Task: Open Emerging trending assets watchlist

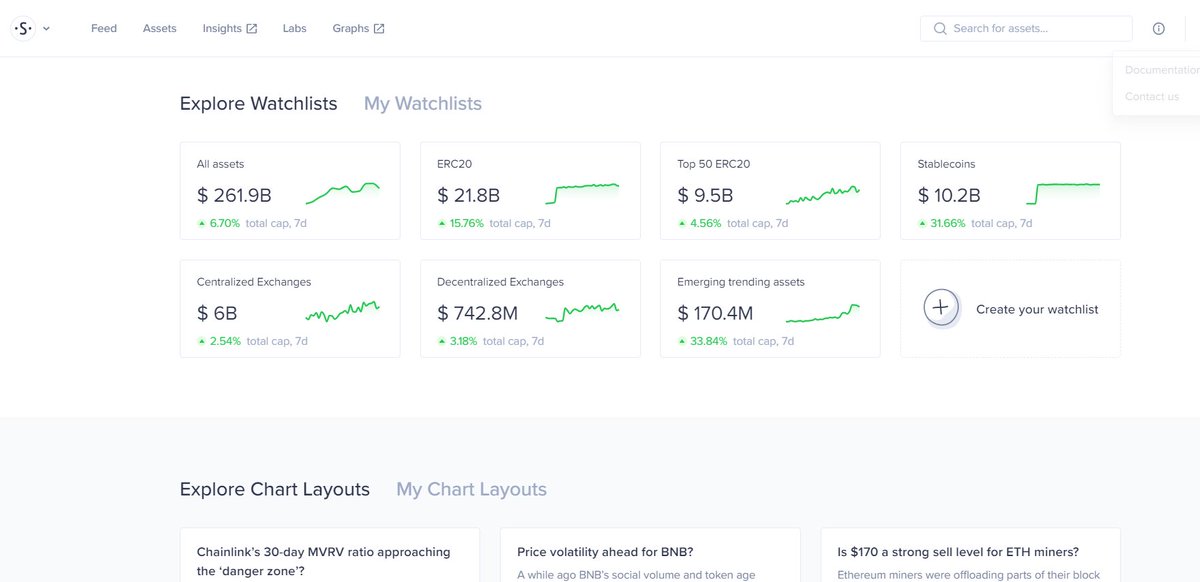Action: pos(770,309)
